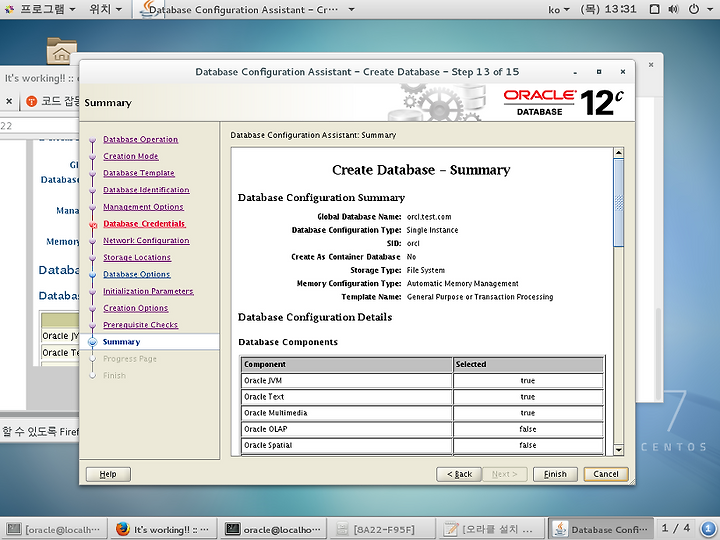Screen dimensions: 720x540
Task: Switch to 오라클 설치 taskbar window
Action: coord(490,529)
